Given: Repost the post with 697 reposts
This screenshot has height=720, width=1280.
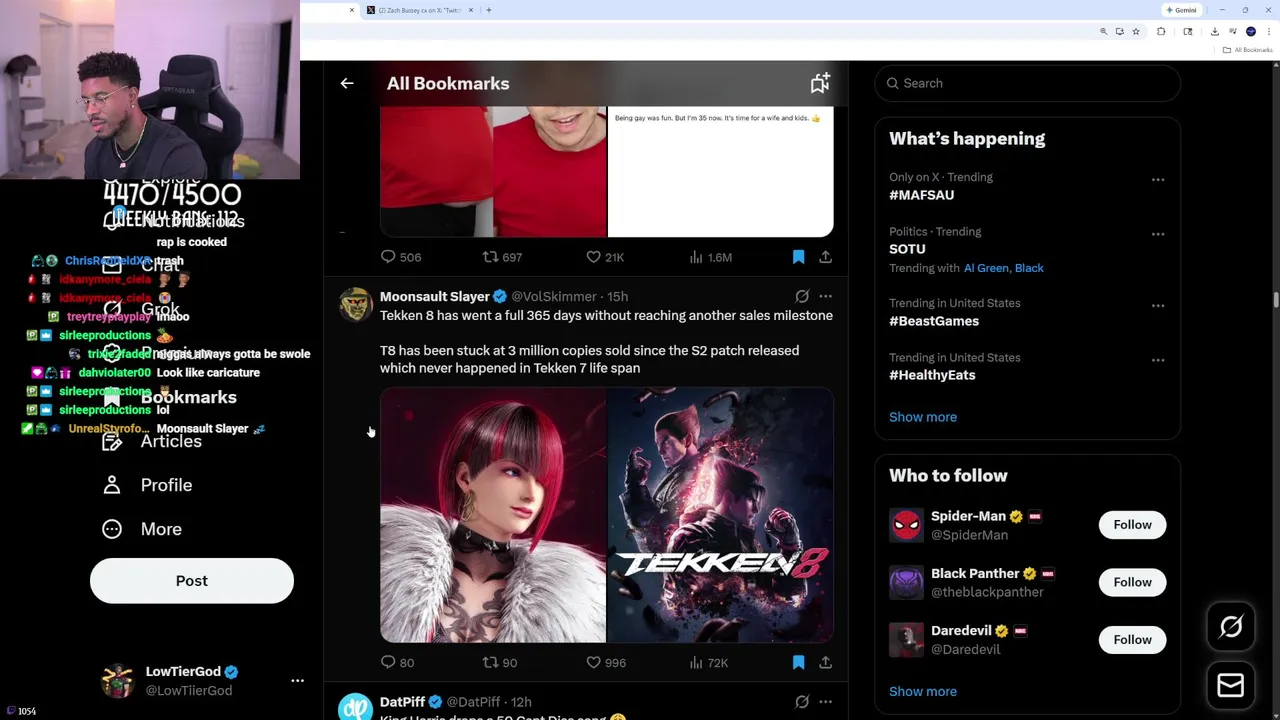Looking at the screenshot, I should (x=502, y=257).
